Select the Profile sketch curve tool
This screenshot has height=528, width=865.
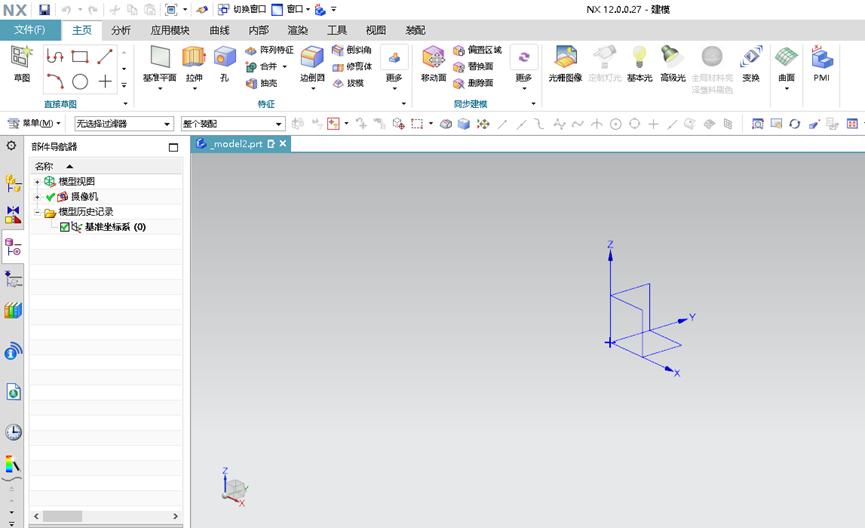(x=55, y=56)
